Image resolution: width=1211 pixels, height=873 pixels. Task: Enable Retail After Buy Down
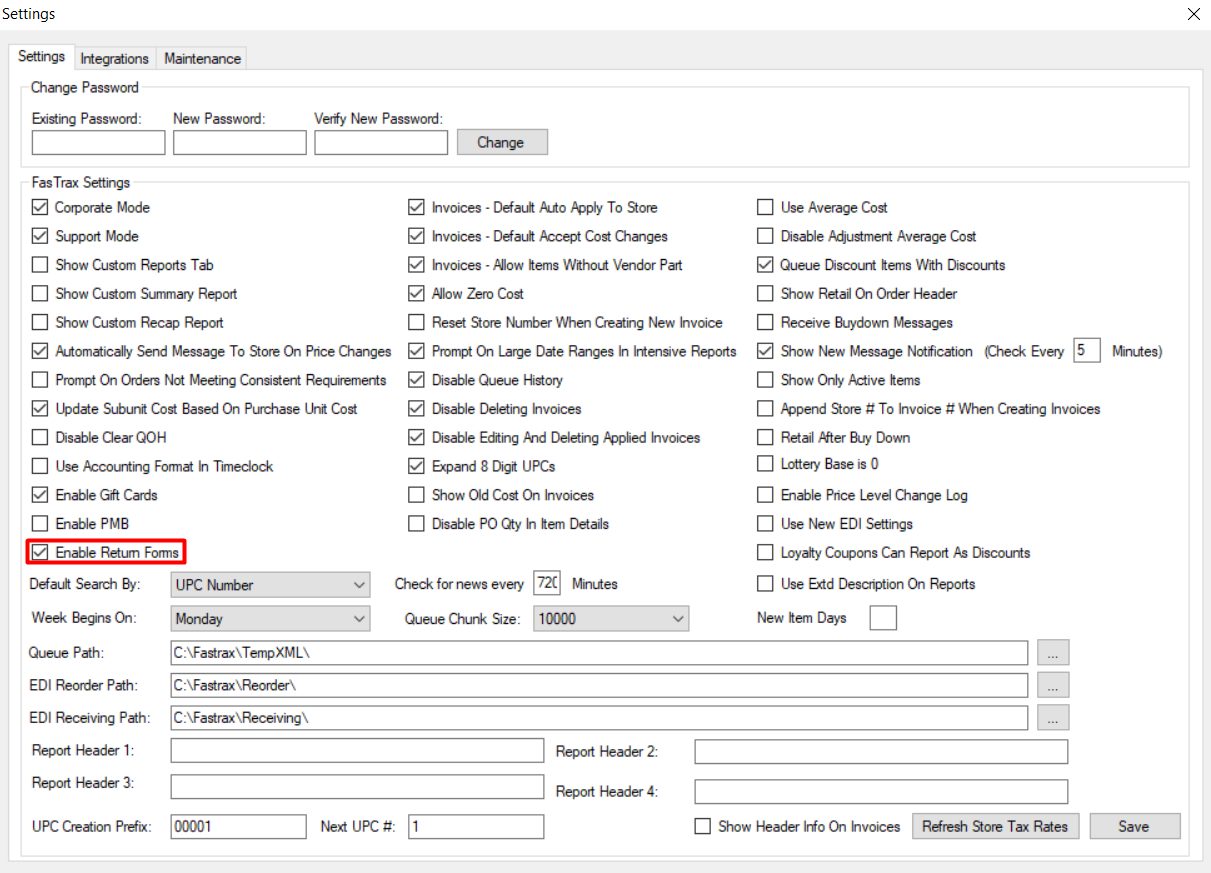click(x=765, y=437)
